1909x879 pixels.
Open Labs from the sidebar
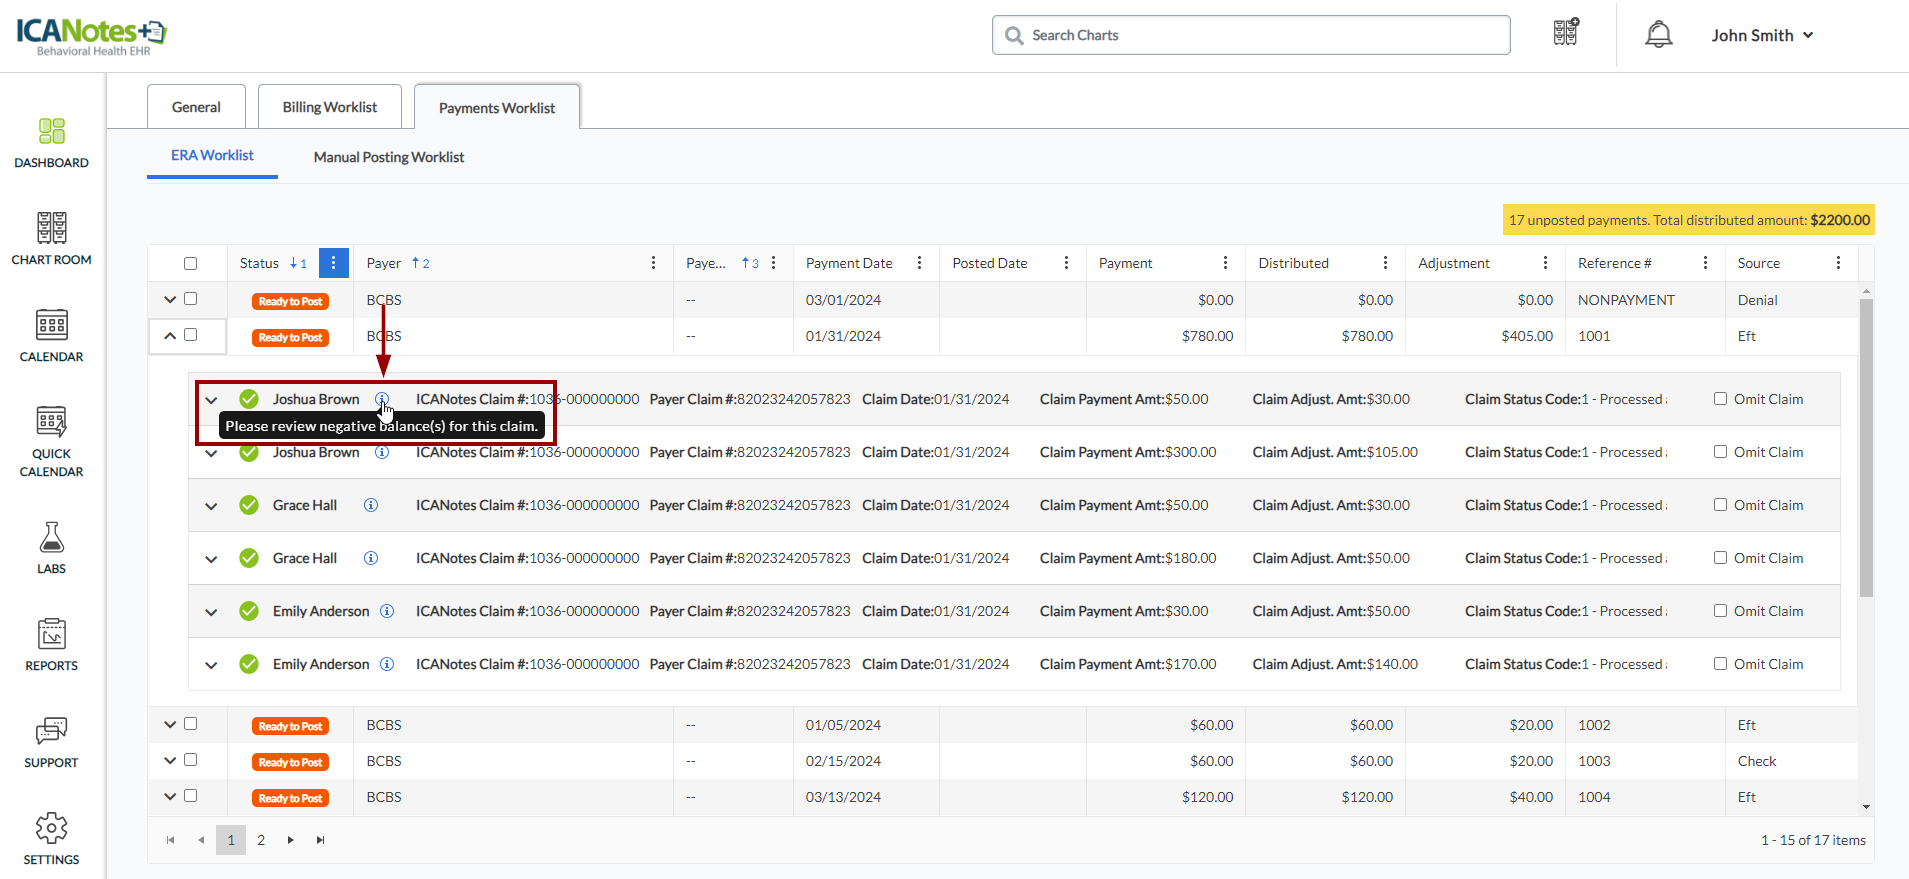[x=51, y=548]
